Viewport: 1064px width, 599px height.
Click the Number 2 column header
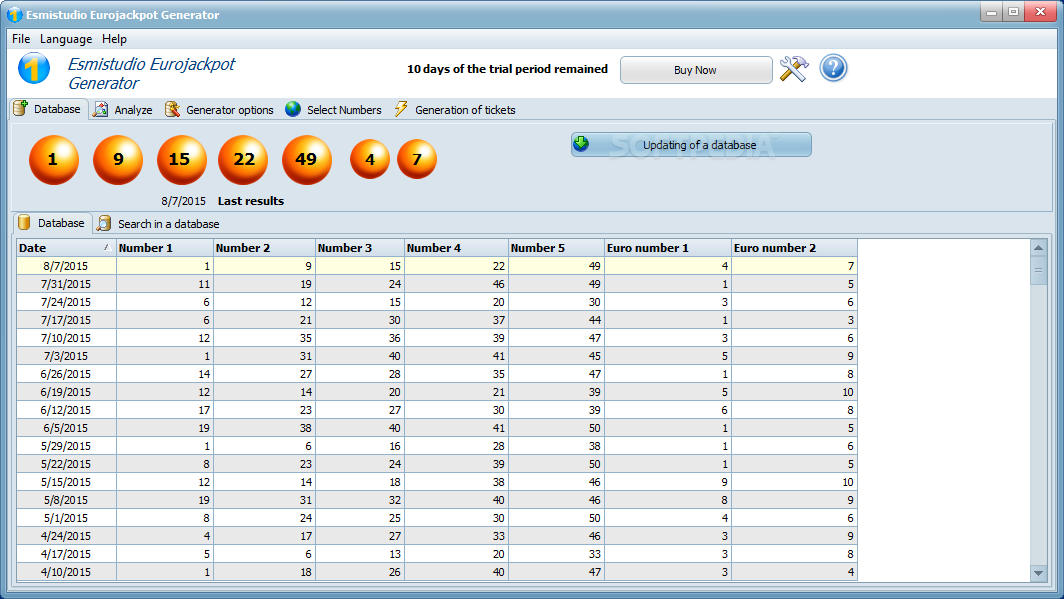[x=265, y=248]
